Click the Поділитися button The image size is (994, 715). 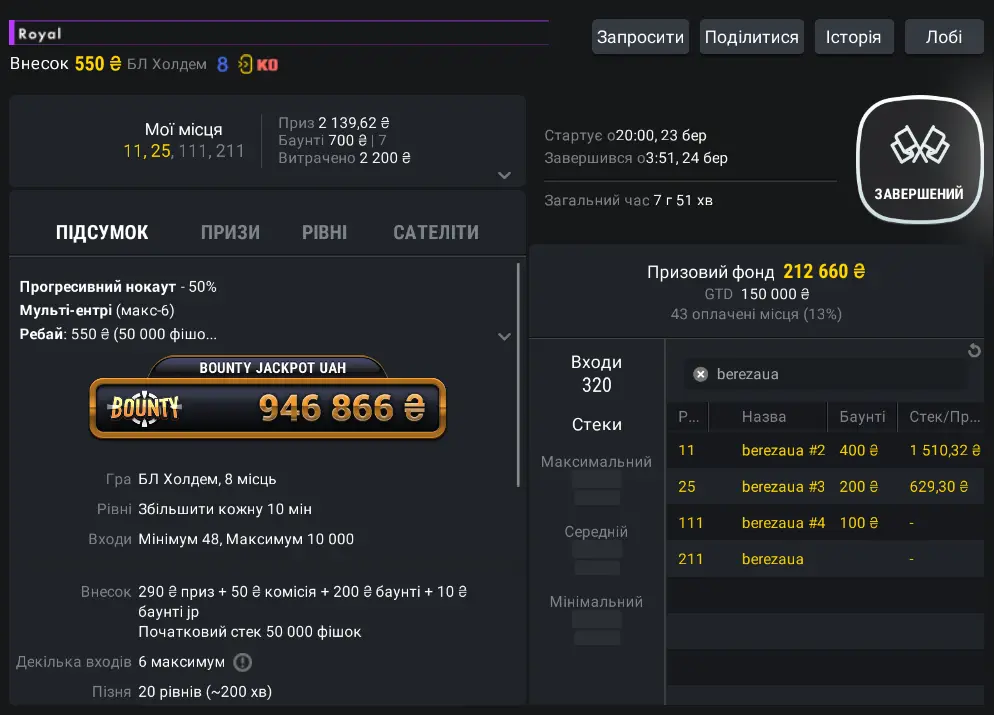pos(751,37)
